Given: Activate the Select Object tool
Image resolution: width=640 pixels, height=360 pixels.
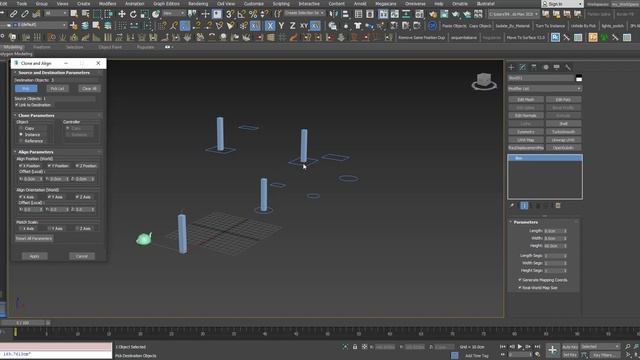Looking at the screenshot, I should (x=74, y=14).
